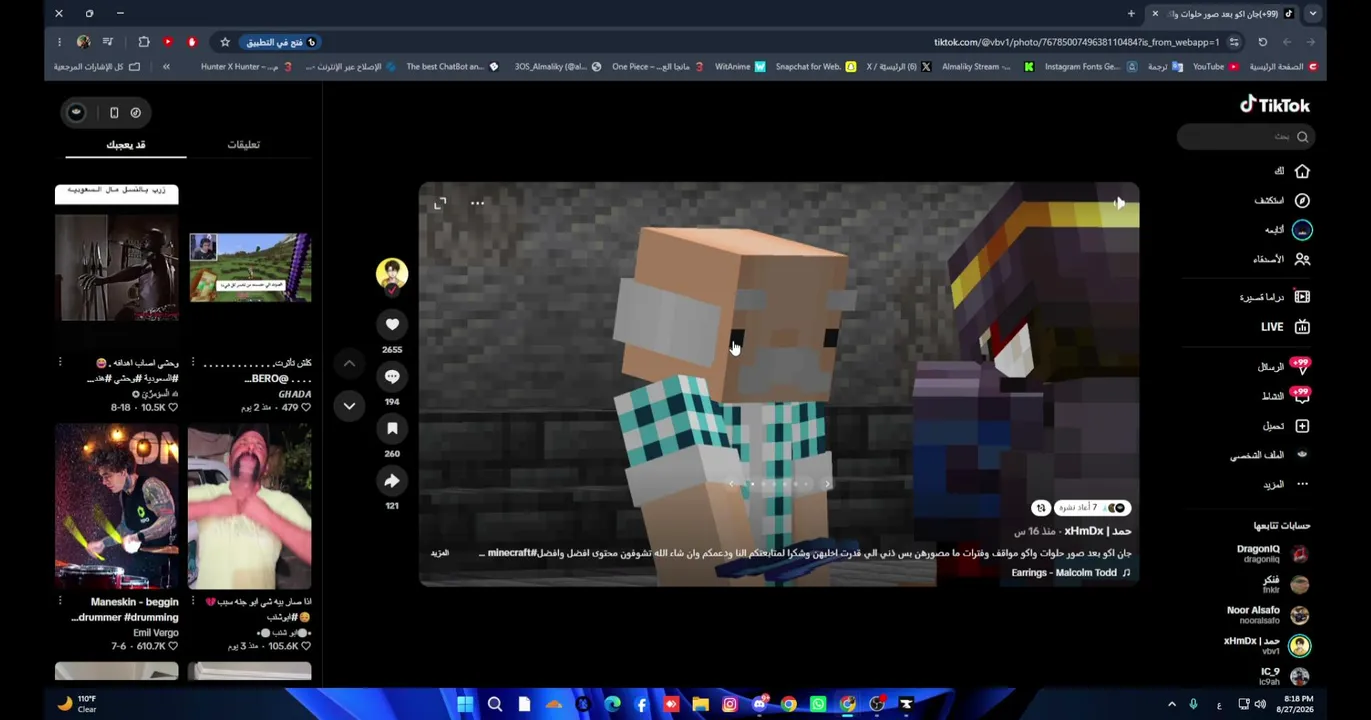Click the phone icon in top pill
This screenshot has width=1371, height=720.
tap(114, 113)
